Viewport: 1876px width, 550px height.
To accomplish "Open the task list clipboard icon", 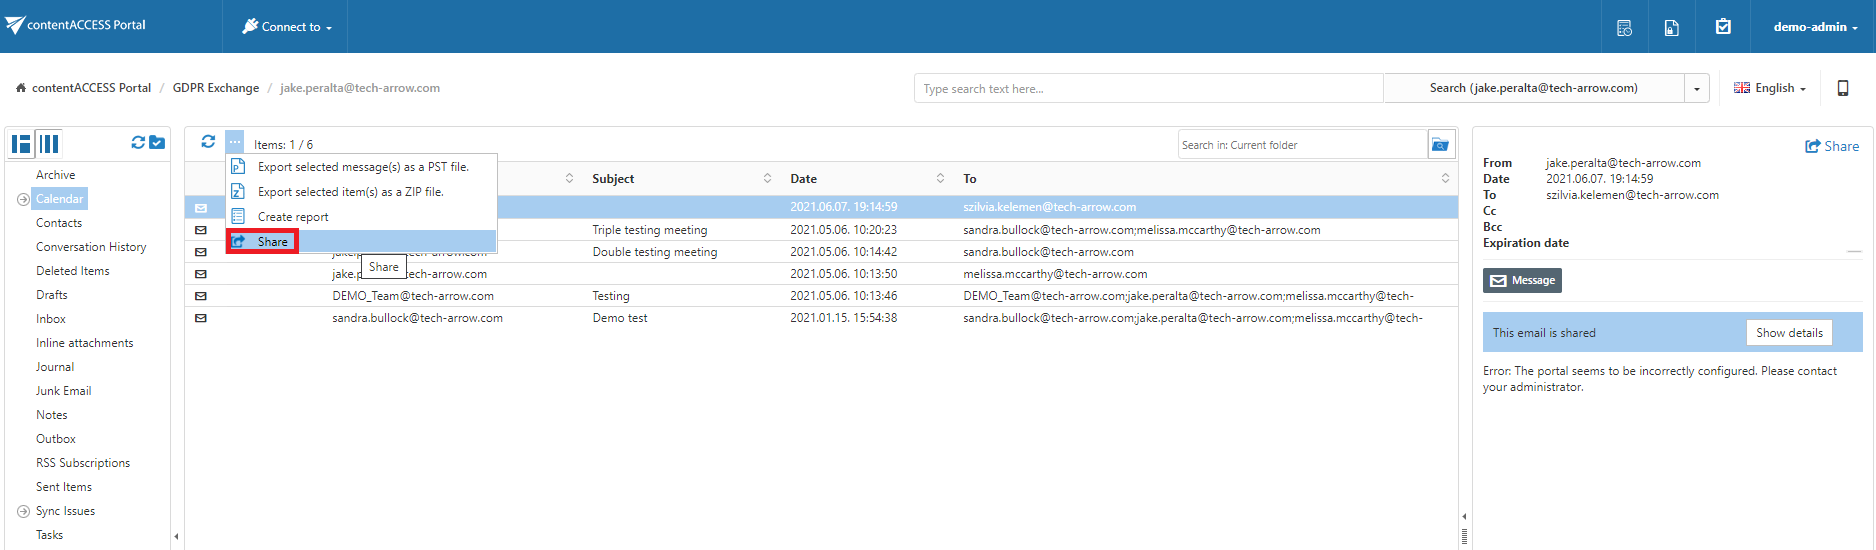I will 1723,27.
